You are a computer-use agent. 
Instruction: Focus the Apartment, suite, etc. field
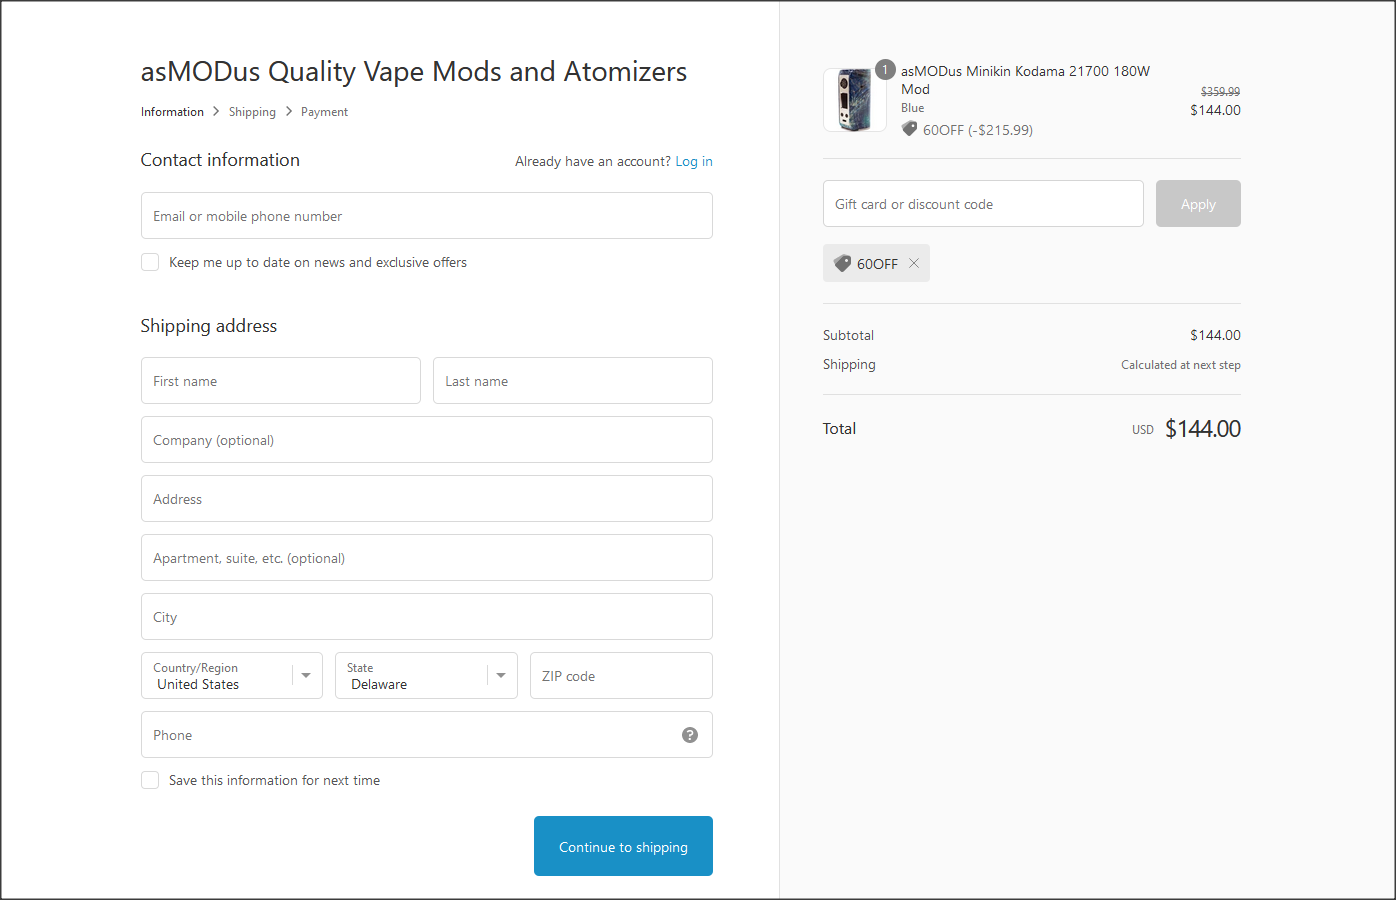pos(426,558)
